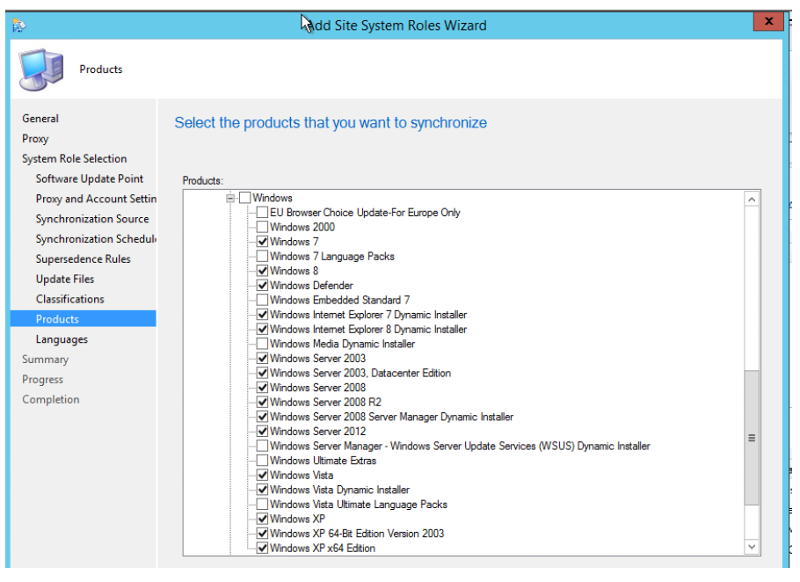
Task: Click the wizard icon in the title bar
Action: click(18, 22)
